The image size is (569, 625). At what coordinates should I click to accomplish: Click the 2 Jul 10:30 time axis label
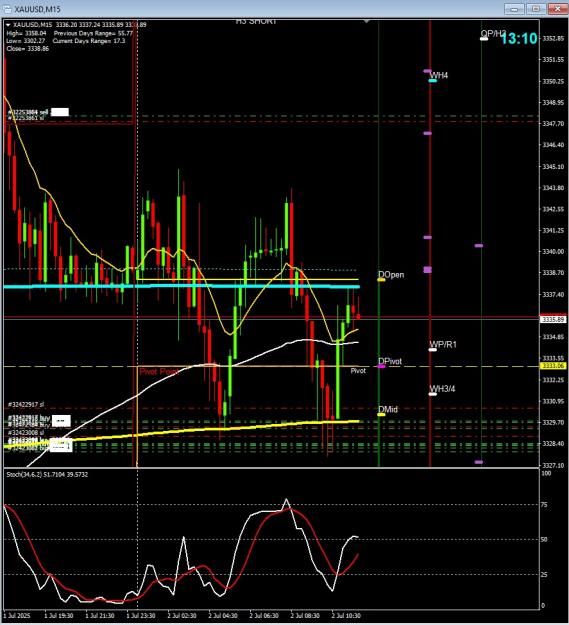tap(346, 616)
